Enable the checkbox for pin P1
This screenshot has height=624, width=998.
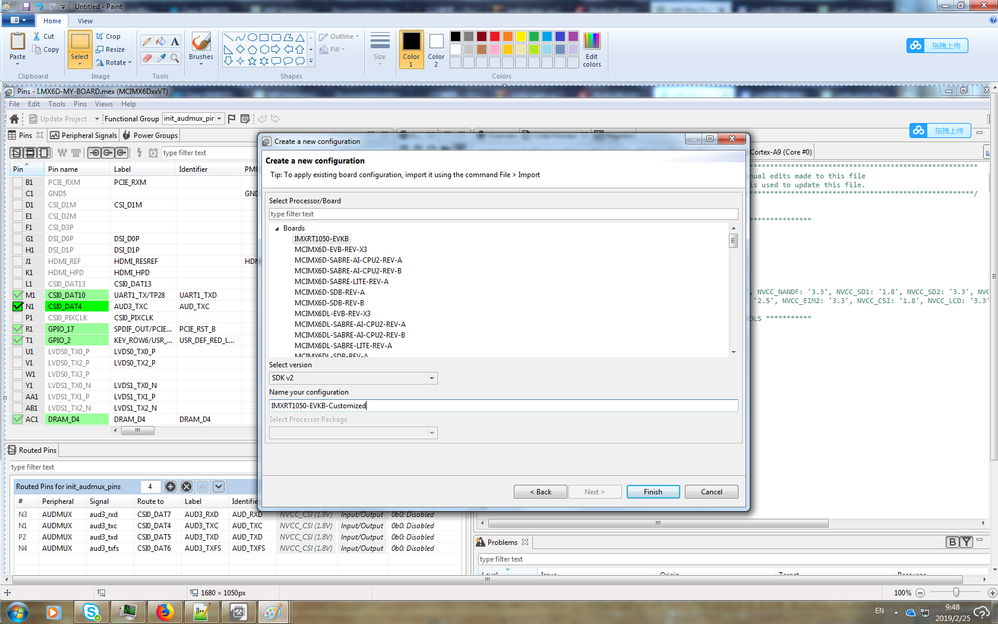pos(17,318)
